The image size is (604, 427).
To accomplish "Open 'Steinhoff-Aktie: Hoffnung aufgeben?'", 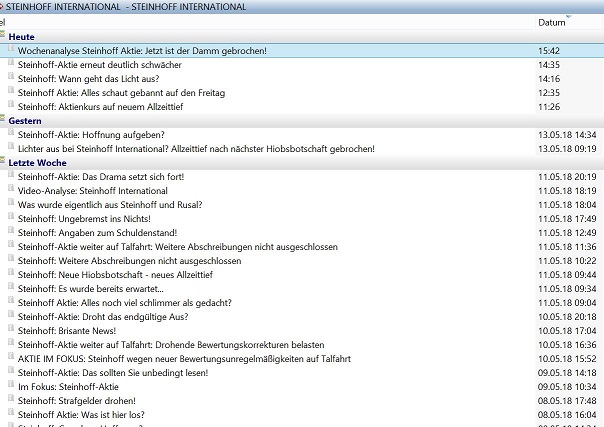I will click(91, 135).
